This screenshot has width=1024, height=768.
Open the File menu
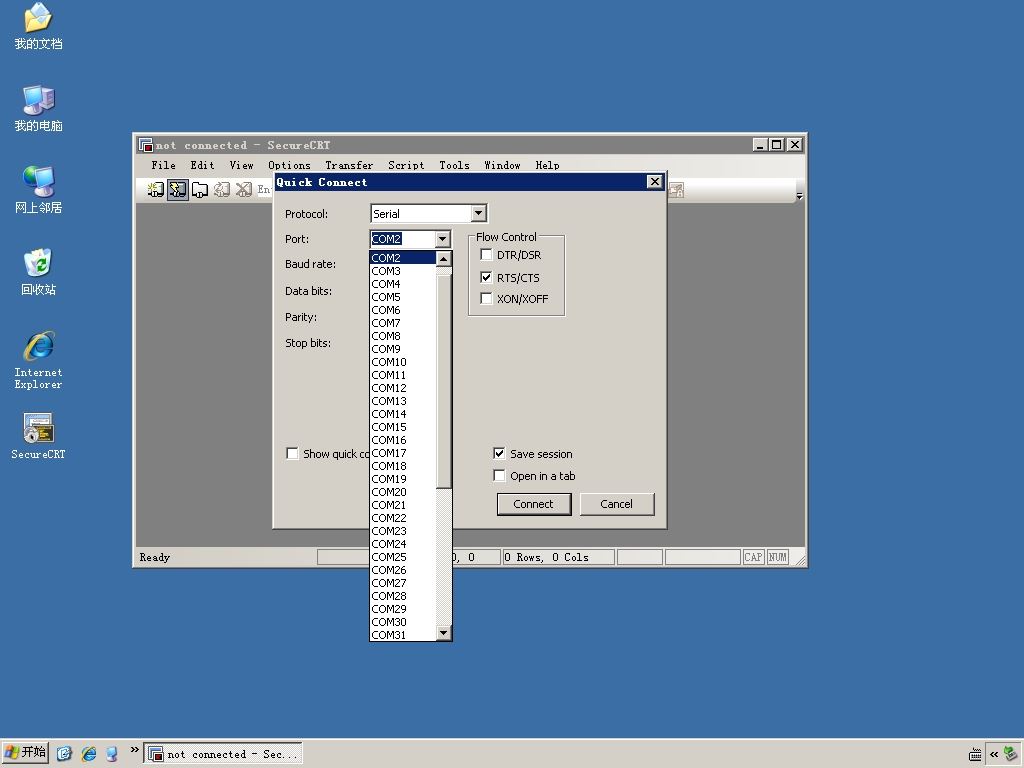163,165
